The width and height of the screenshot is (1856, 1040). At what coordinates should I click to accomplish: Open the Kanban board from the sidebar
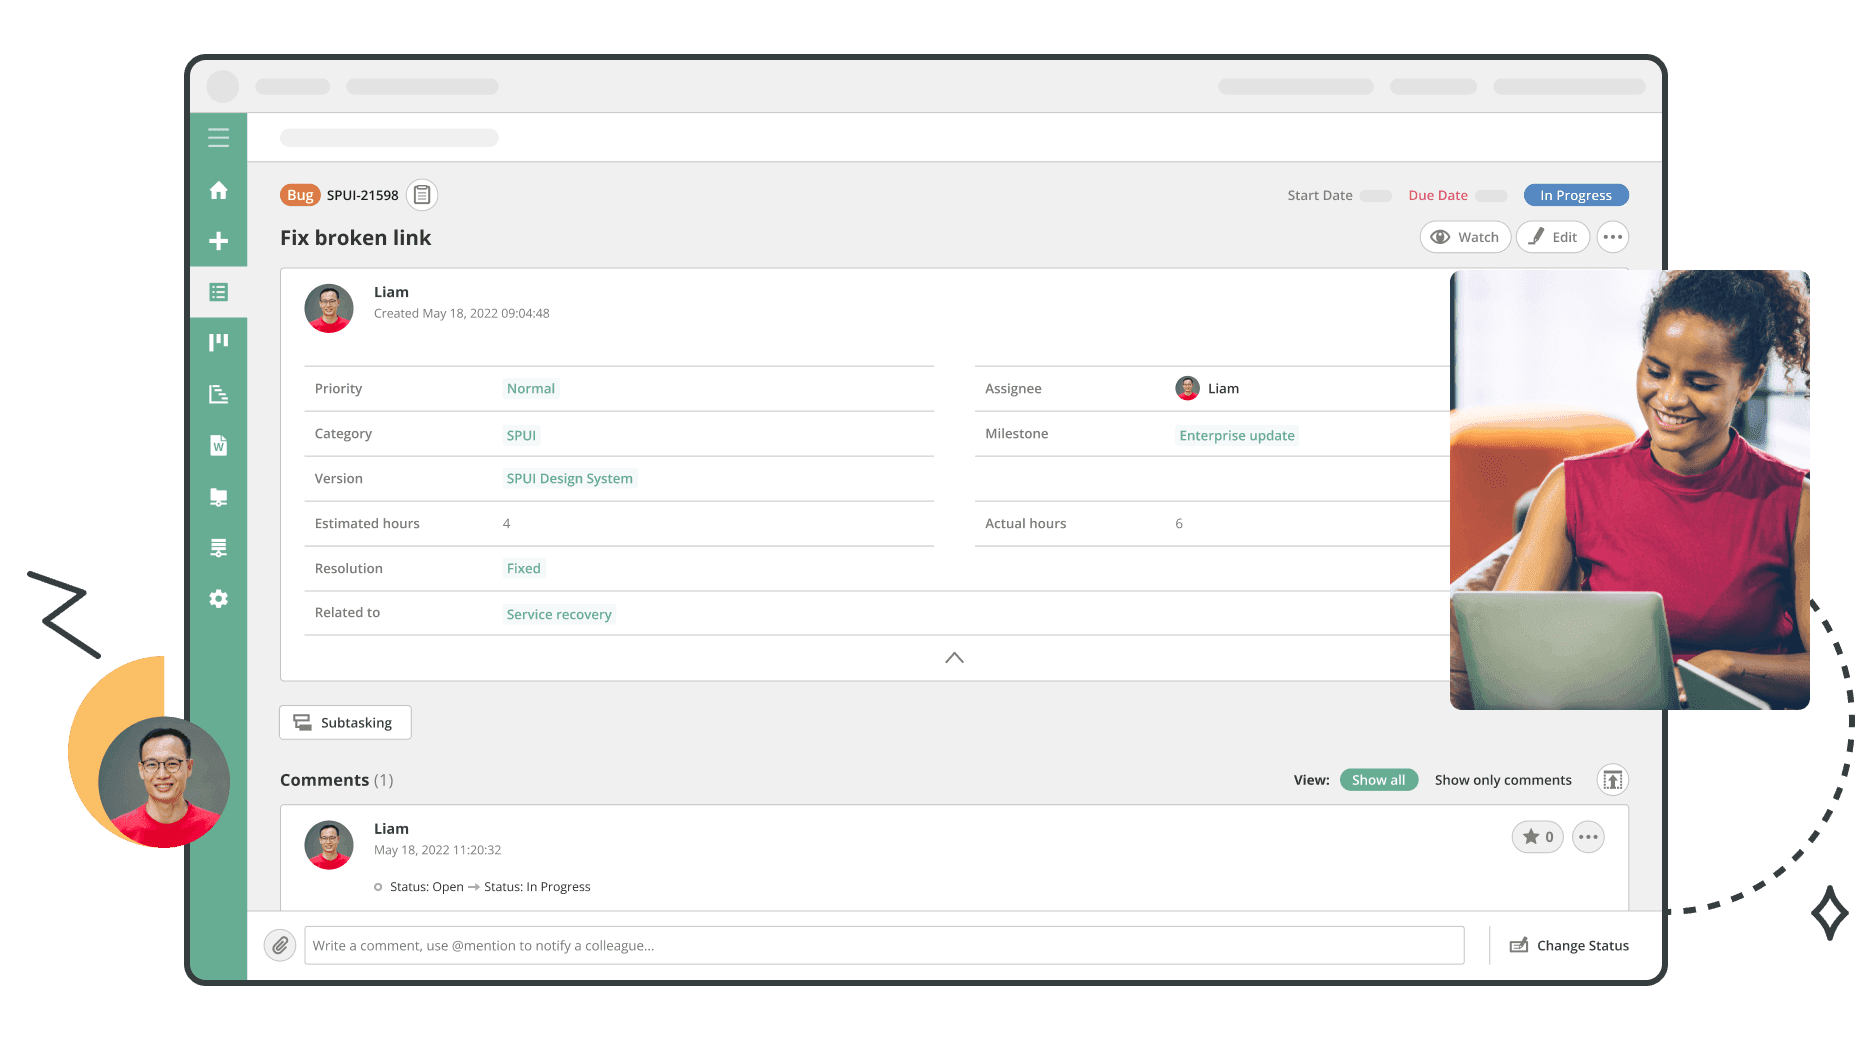[x=218, y=342]
